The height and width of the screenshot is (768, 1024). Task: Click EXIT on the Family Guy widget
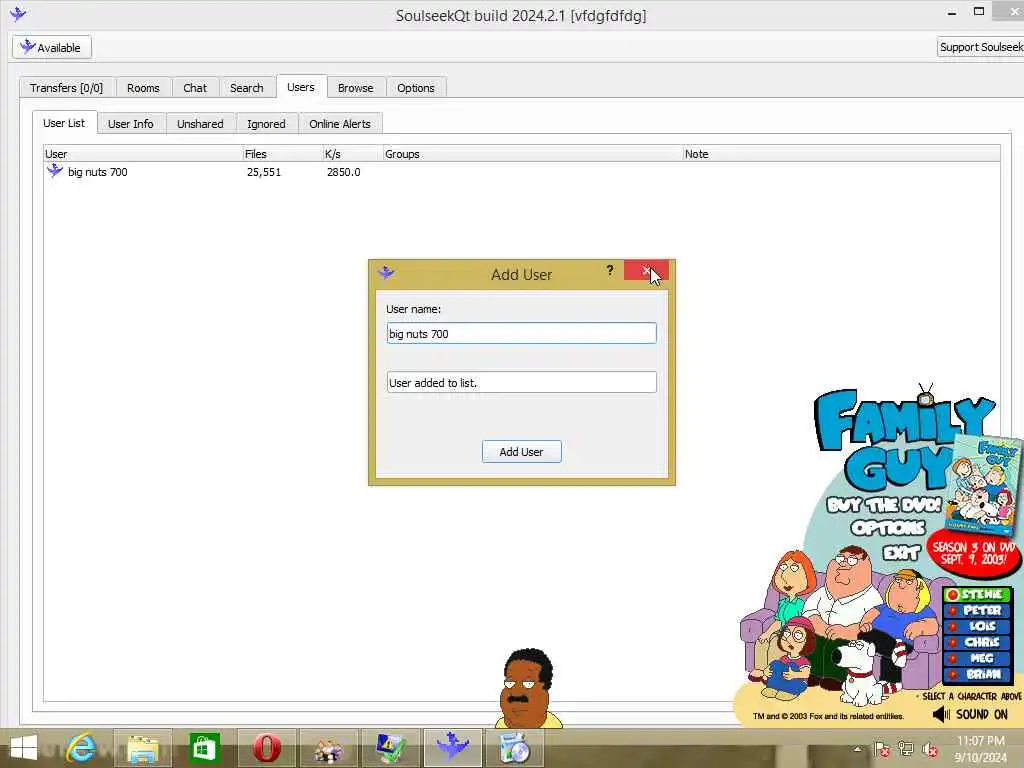901,553
